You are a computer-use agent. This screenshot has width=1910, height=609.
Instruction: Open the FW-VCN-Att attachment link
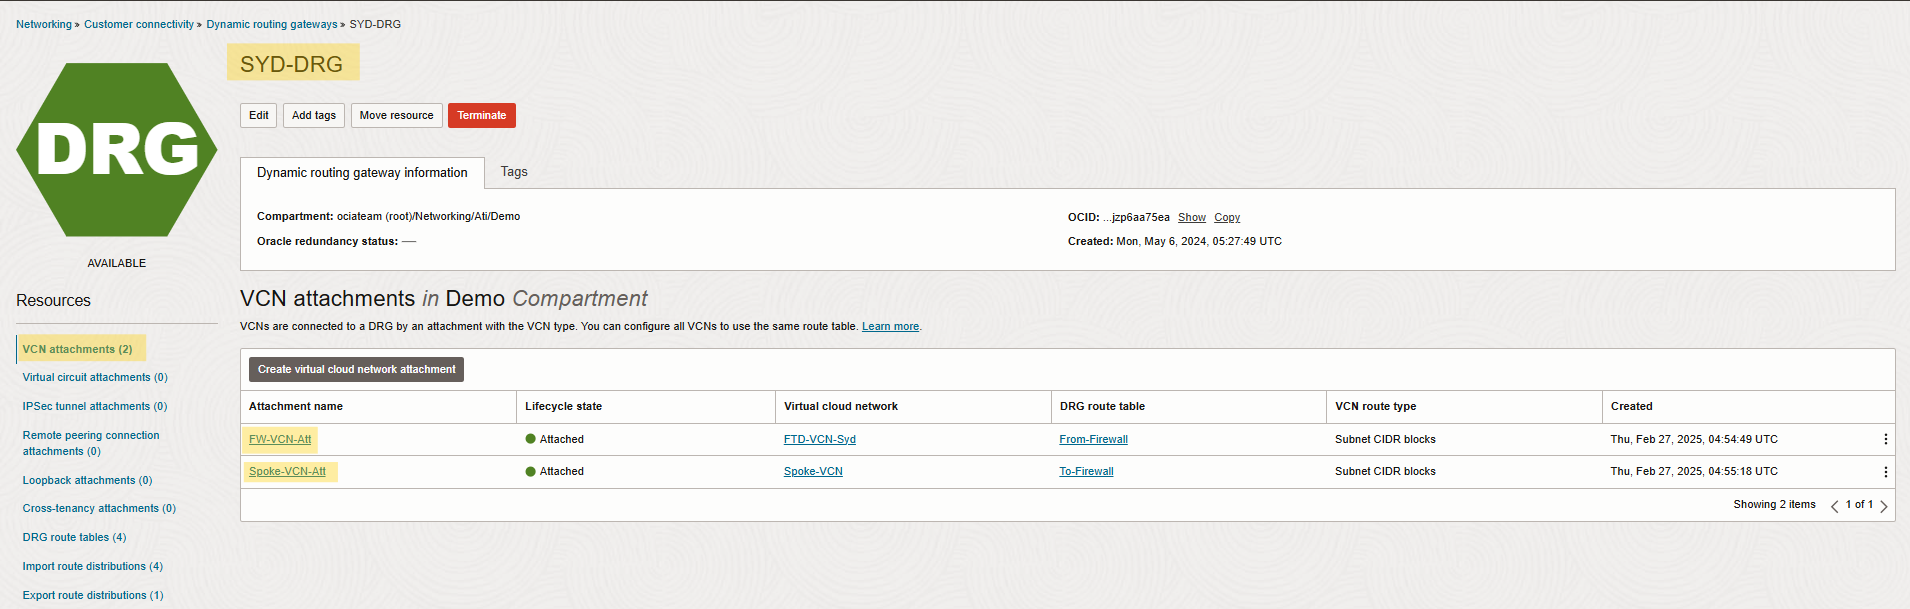280,440
